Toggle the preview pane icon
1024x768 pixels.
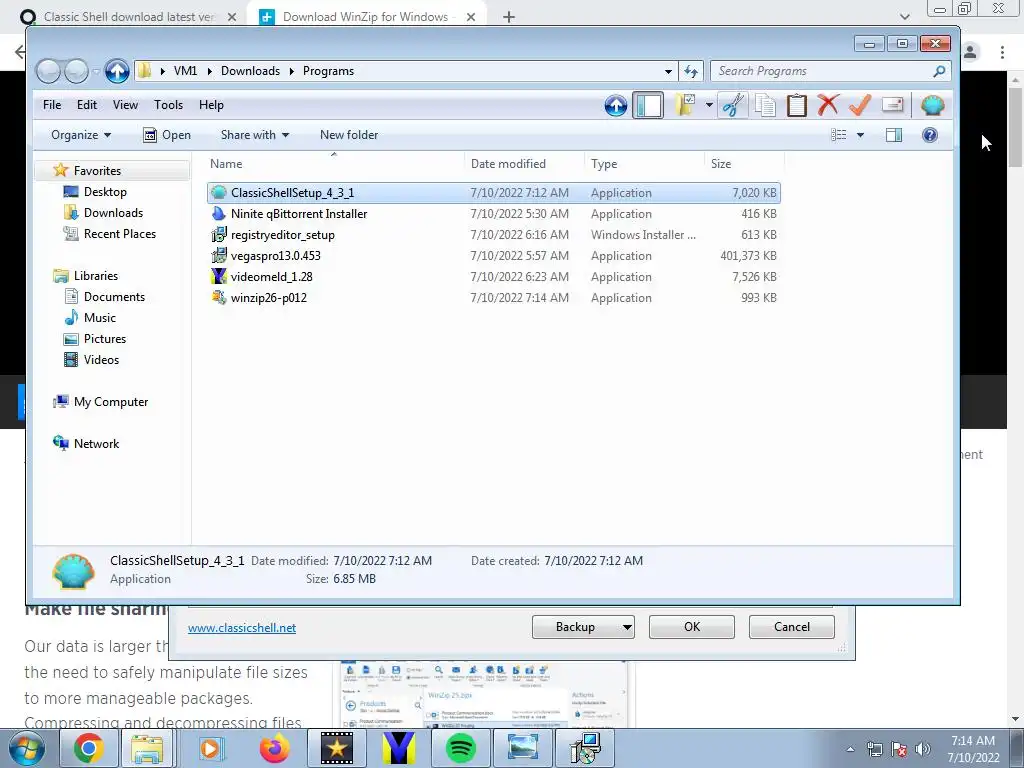coord(893,135)
